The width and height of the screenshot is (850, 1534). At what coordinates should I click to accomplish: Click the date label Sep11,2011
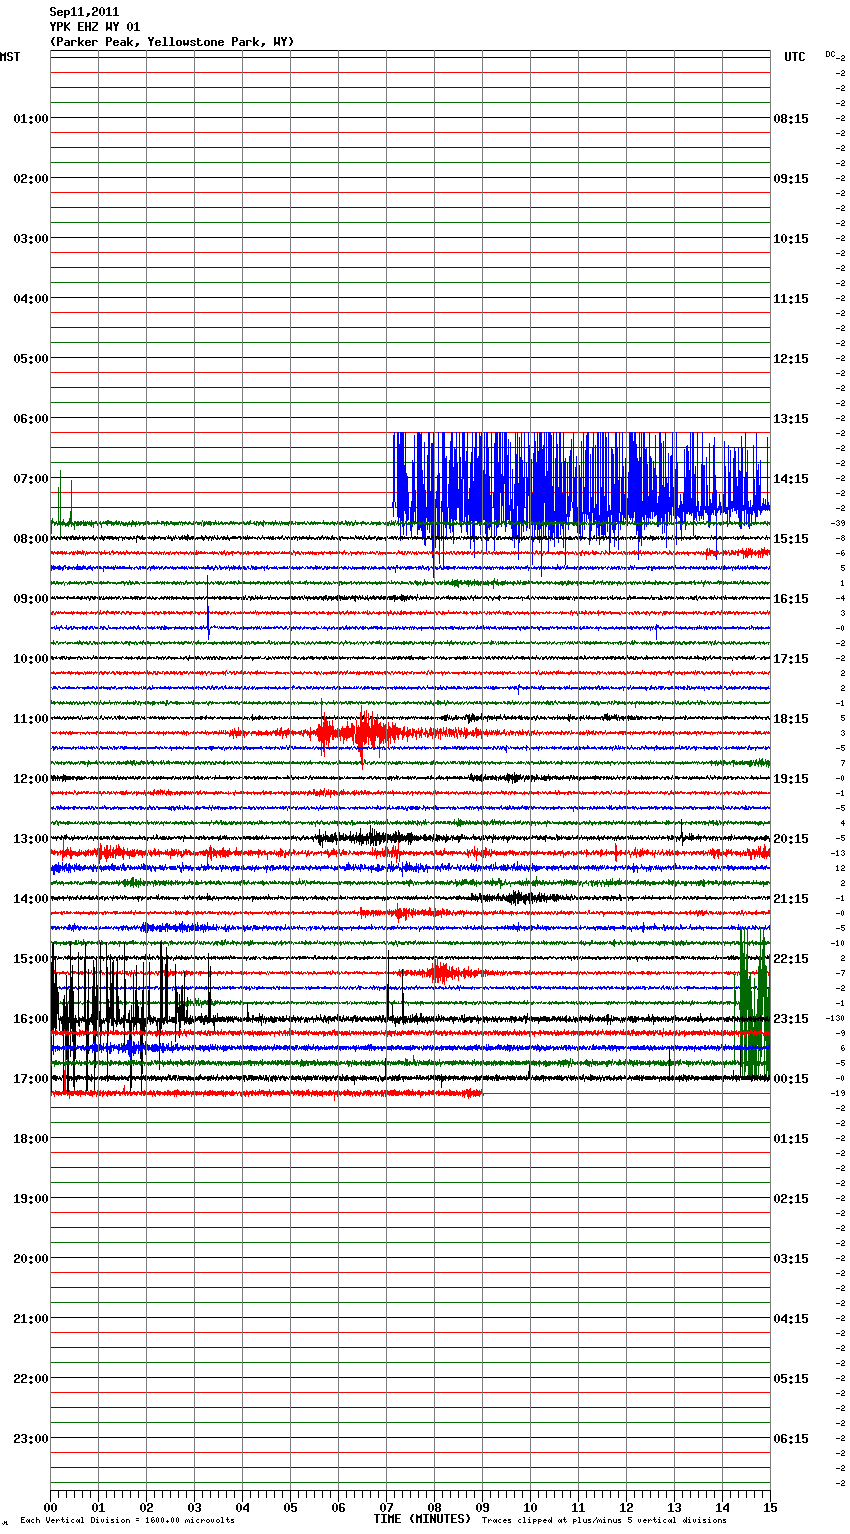(x=84, y=12)
